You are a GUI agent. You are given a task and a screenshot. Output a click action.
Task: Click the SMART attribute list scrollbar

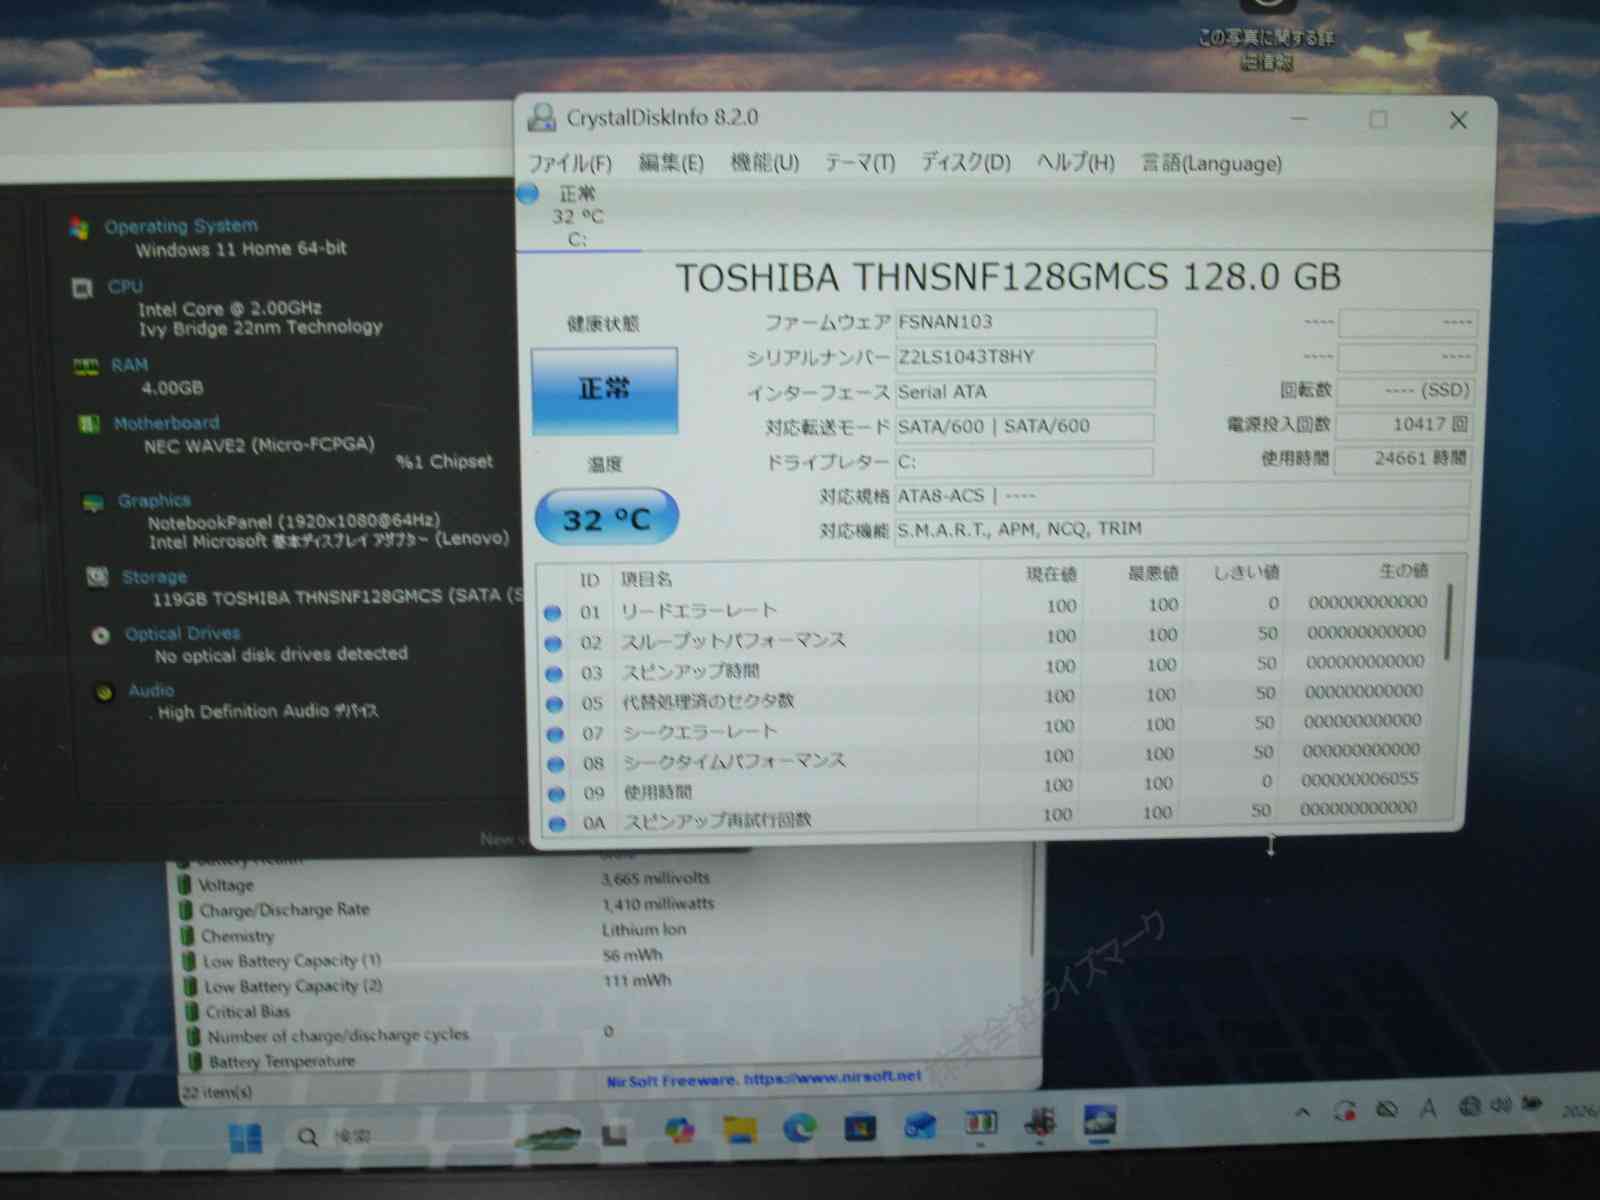(1448, 620)
